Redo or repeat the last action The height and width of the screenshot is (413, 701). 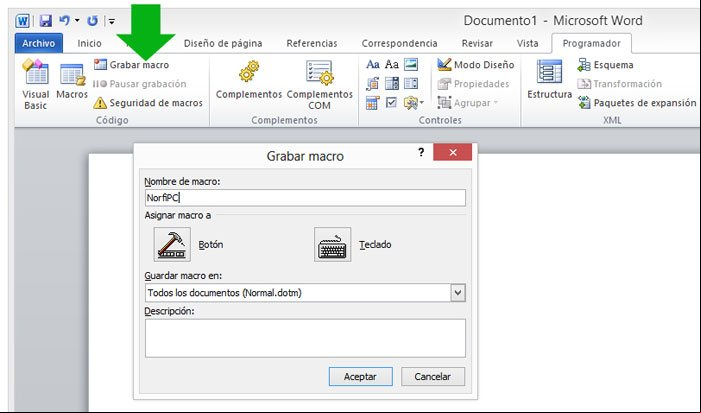click(93, 21)
